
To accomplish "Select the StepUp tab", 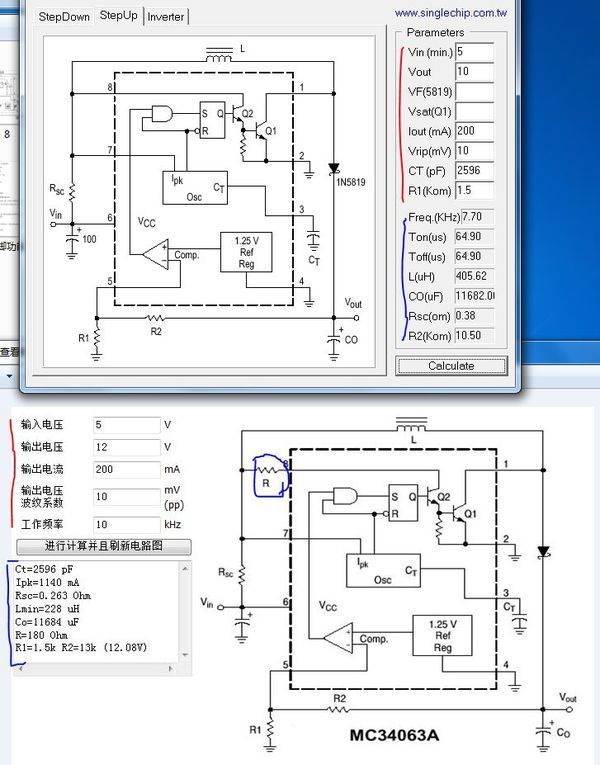I will point(119,16).
